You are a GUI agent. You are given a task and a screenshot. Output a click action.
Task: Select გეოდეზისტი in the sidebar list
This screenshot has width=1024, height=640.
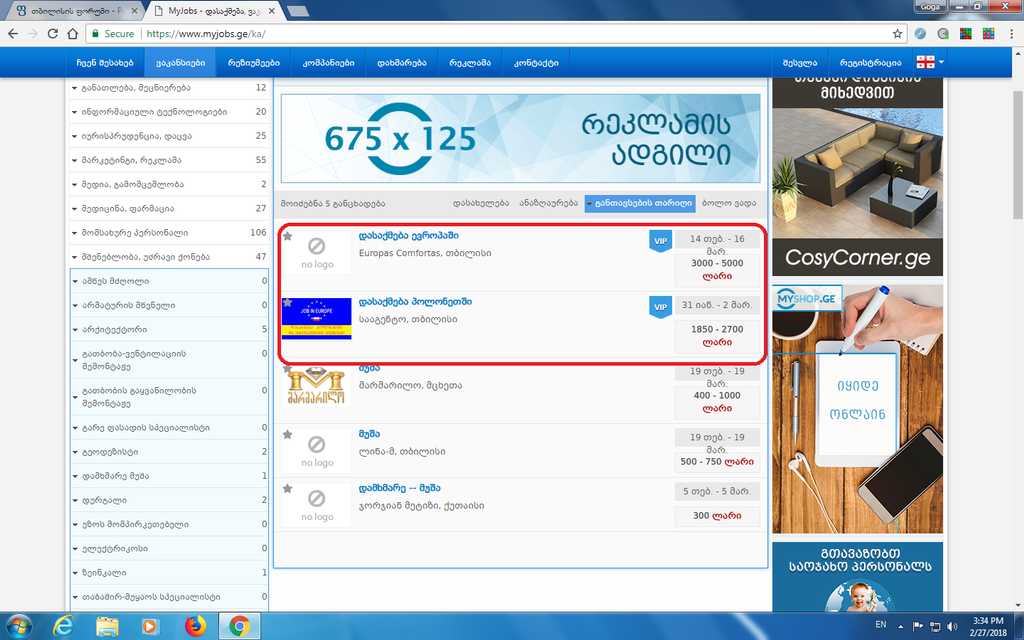(x=110, y=452)
